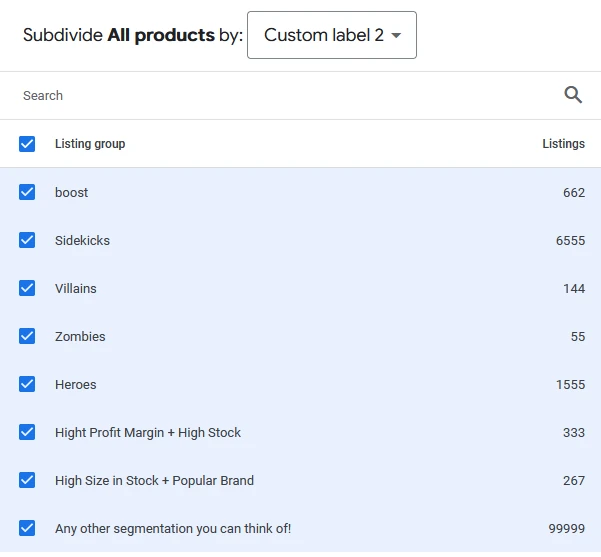Image resolution: width=601 pixels, height=557 pixels.
Task: Select the Villains row label
Action: [x=76, y=288]
